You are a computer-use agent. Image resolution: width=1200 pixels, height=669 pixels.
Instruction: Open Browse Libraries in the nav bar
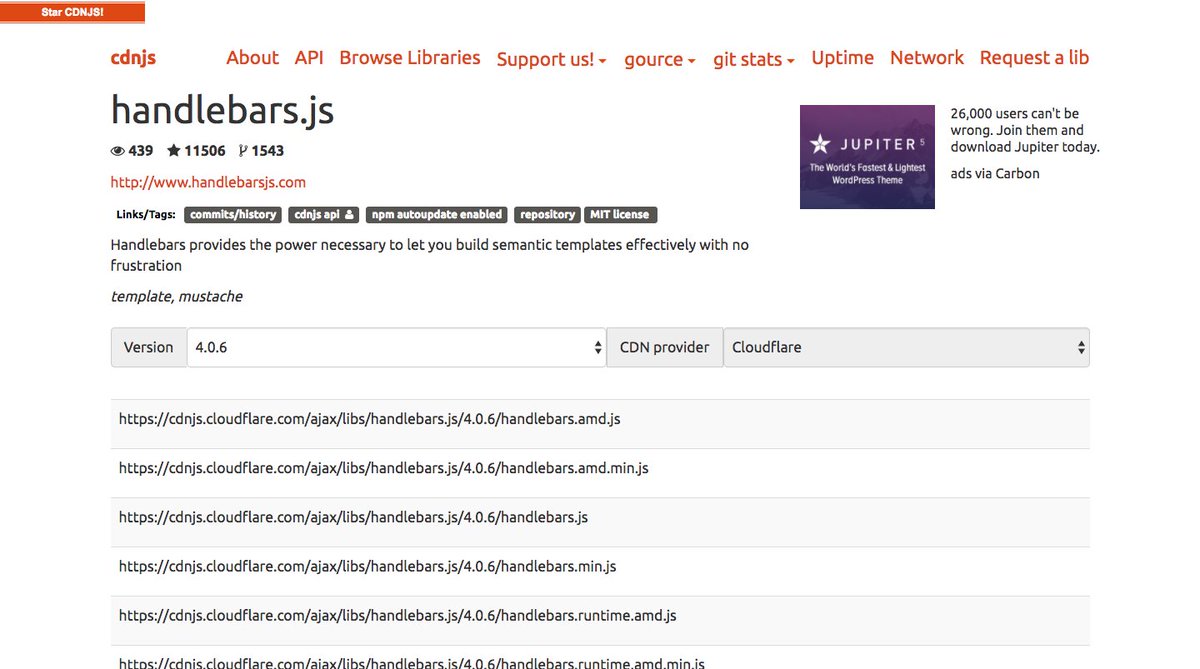410,58
